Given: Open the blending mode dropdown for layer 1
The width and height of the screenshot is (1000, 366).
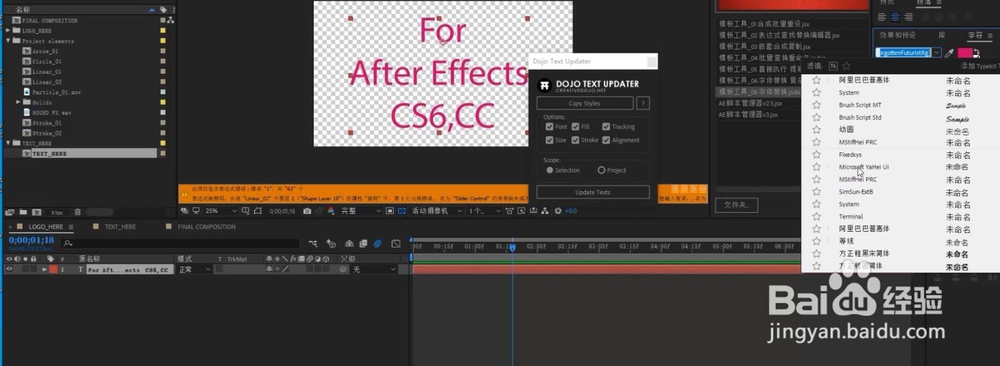Looking at the screenshot, I should [195, 270].
